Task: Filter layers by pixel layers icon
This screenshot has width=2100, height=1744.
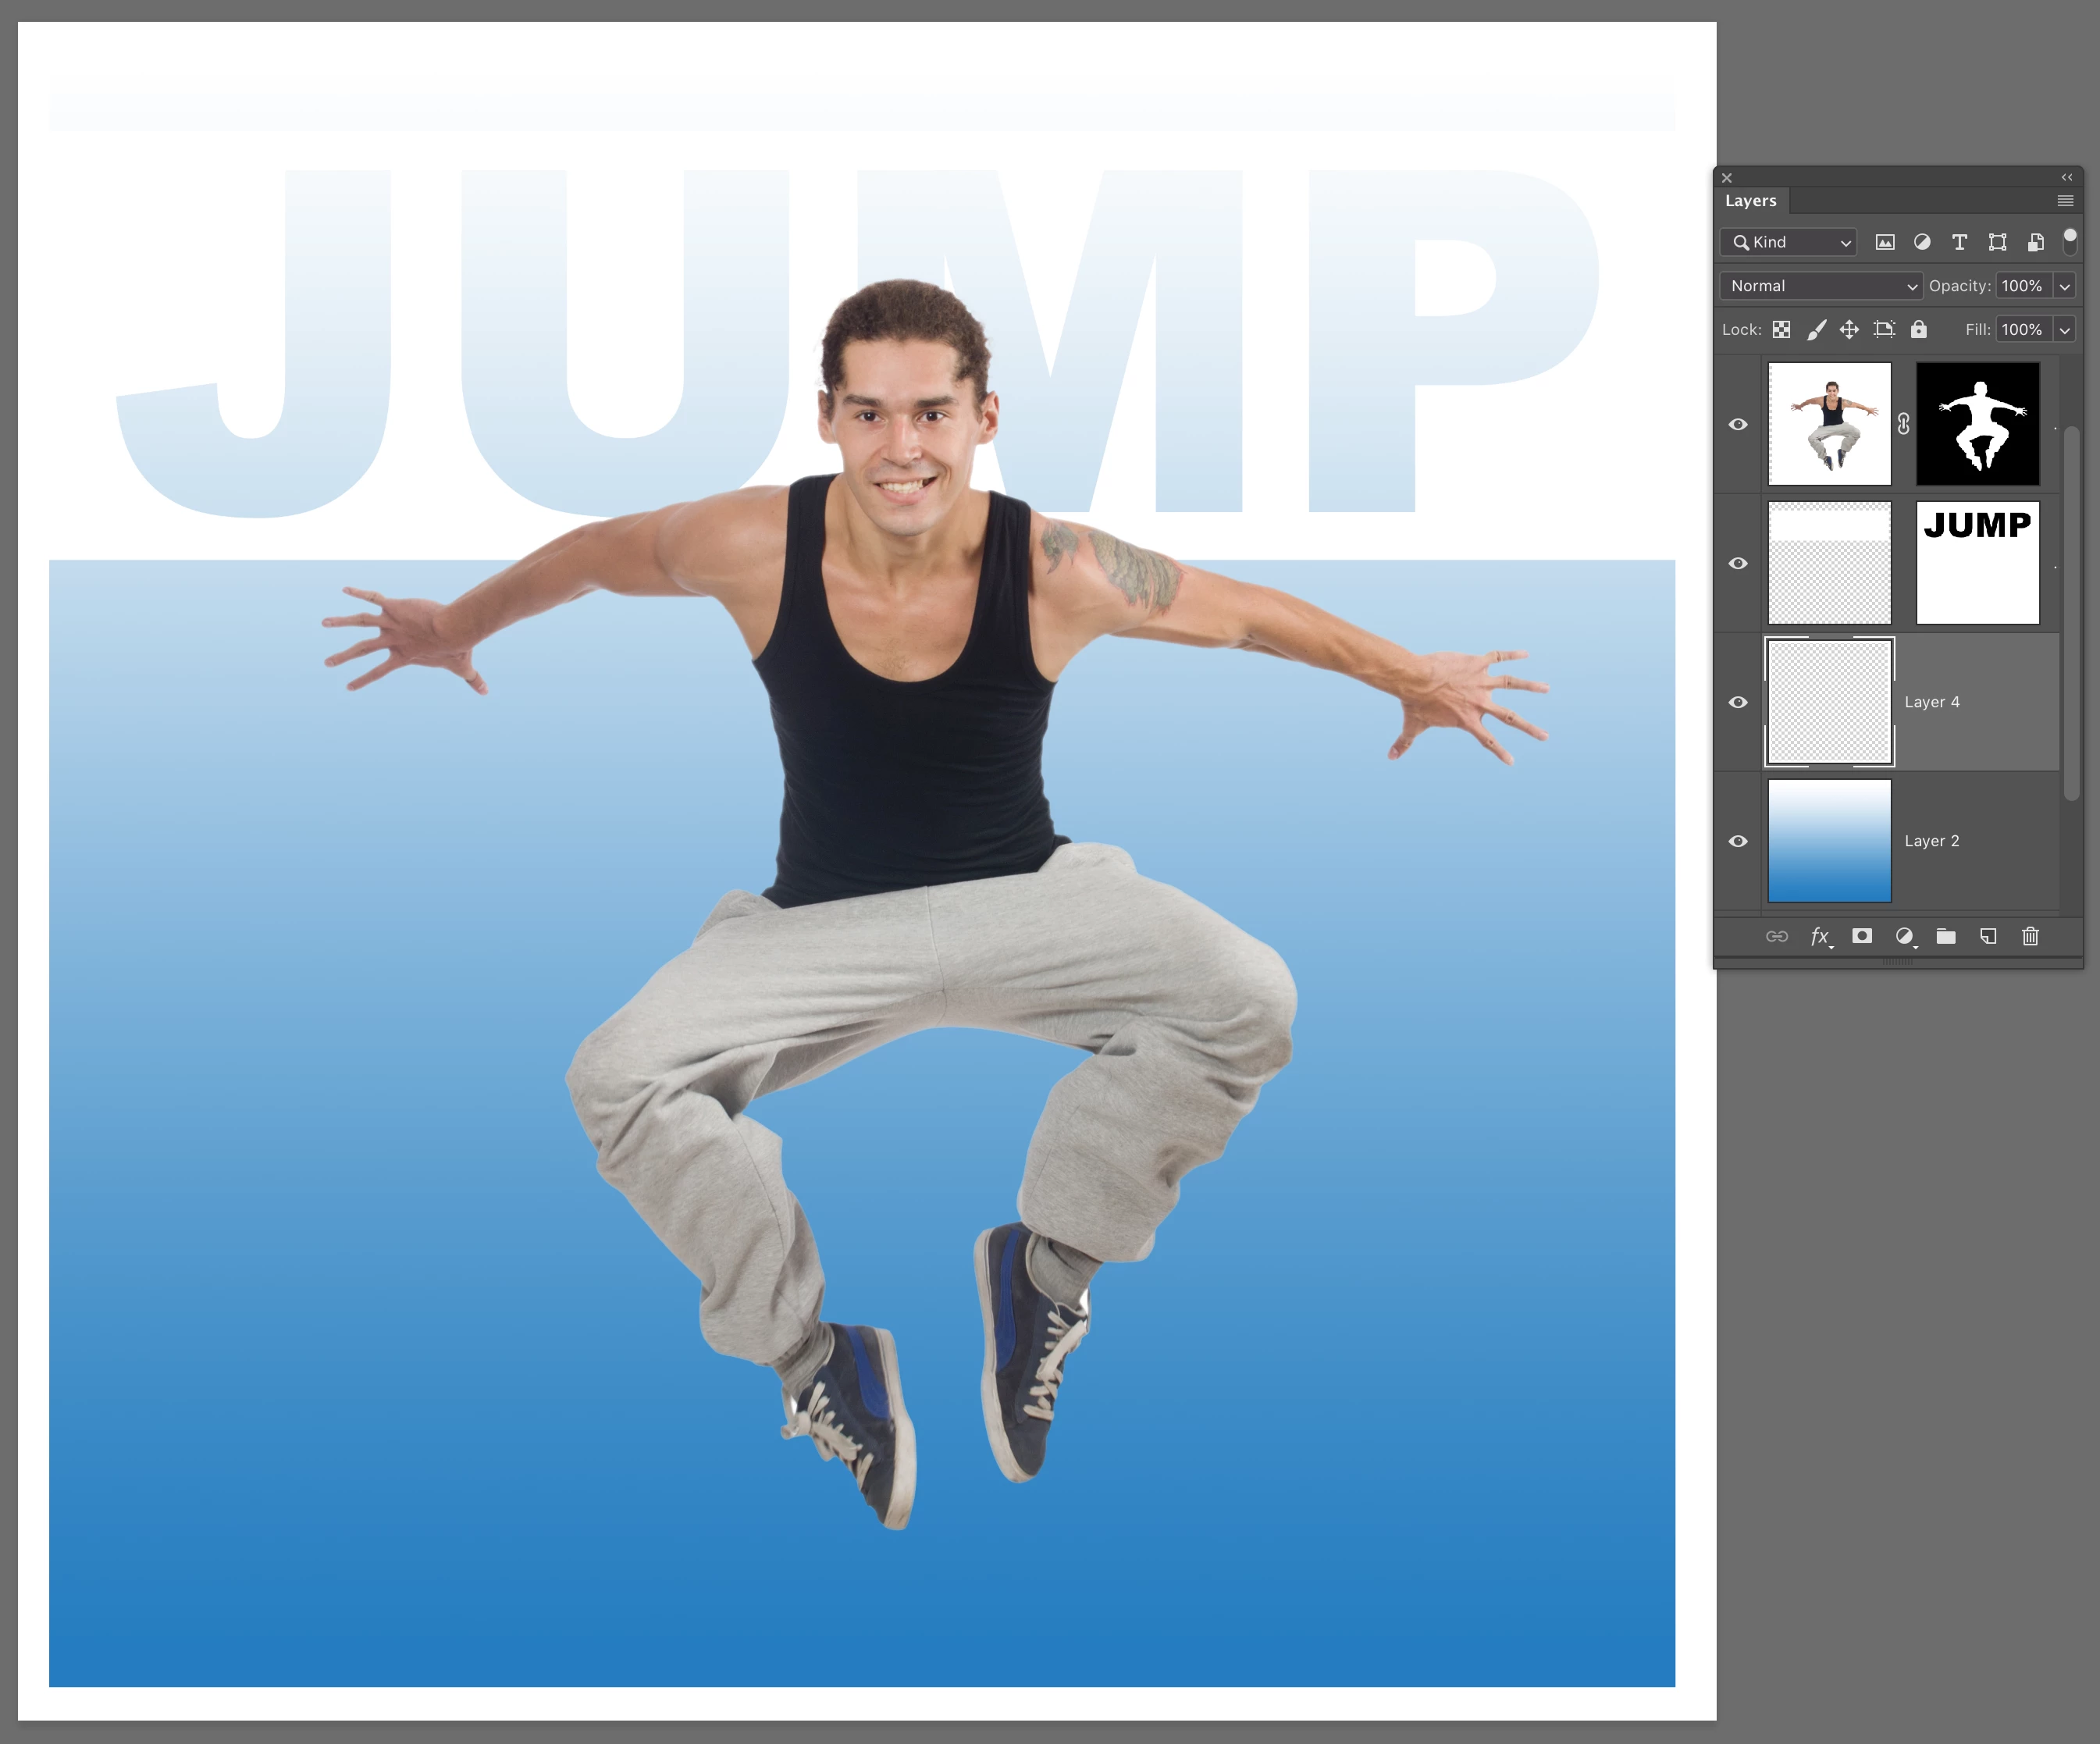Action: pos(1885,242)
